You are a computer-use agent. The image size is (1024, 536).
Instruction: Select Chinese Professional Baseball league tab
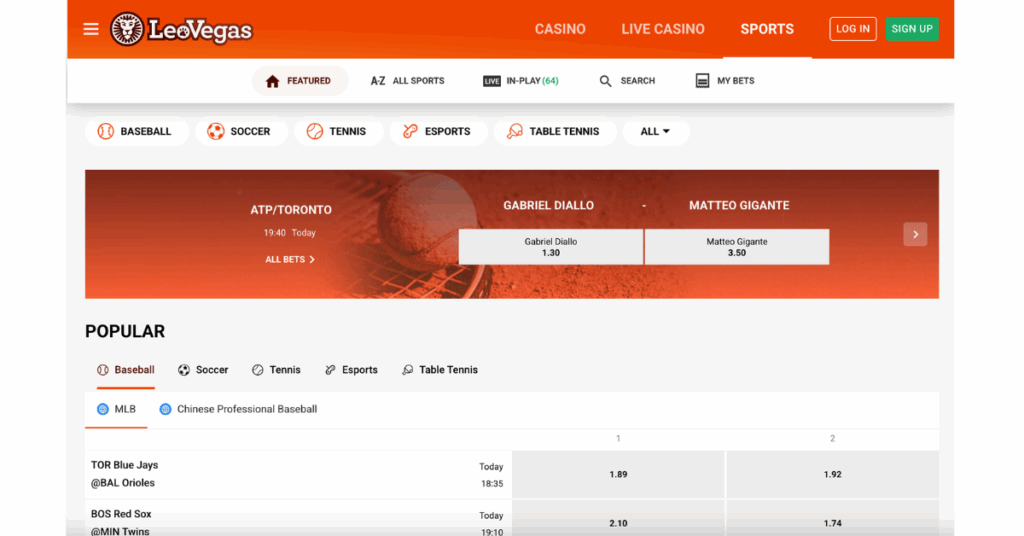click(x=238, y=409)
